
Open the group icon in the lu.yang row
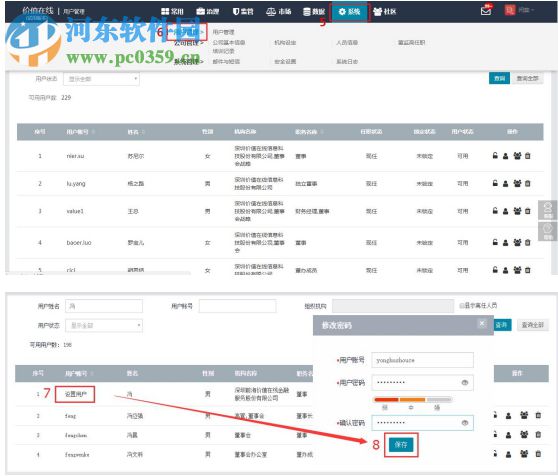pos(517,183)
